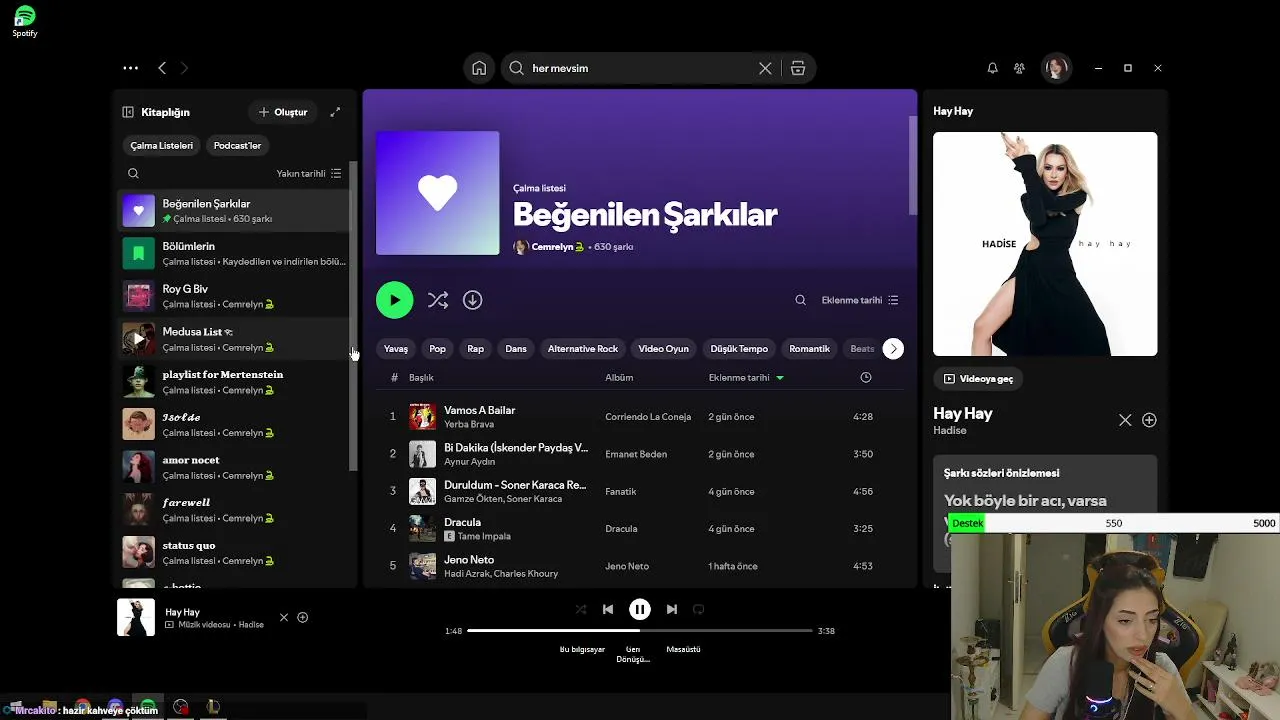Search within the library
This screenshot has width=1280, height=720.
133,173
